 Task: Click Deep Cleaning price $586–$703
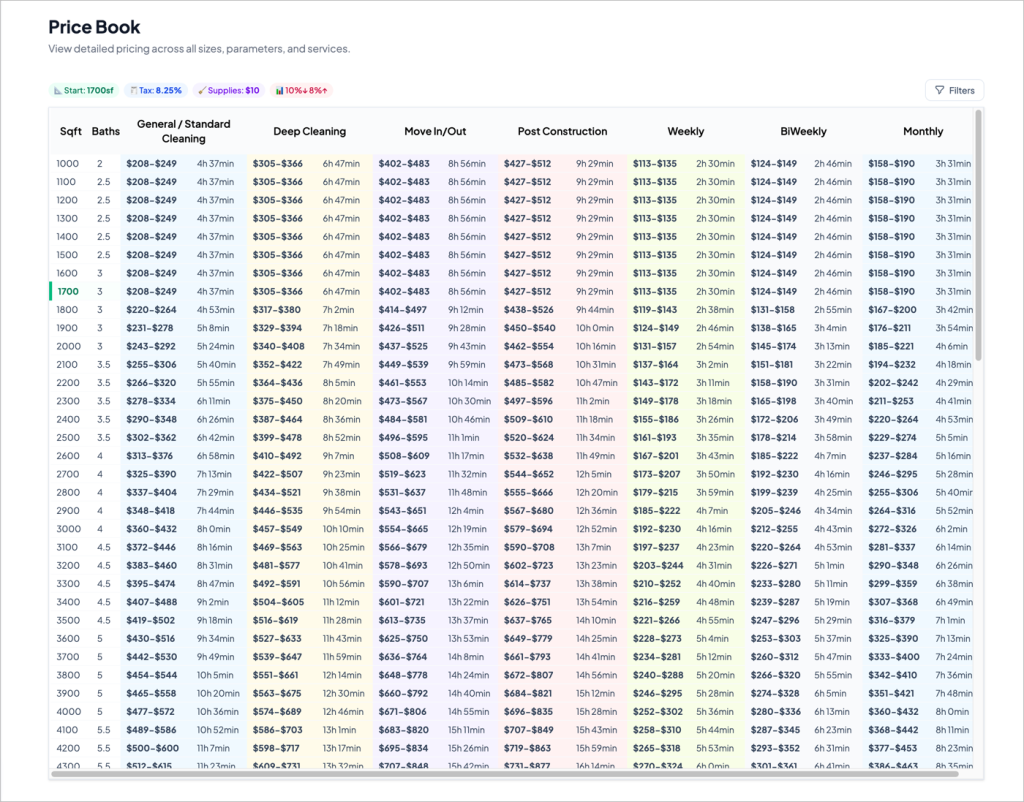click(278, 730)
